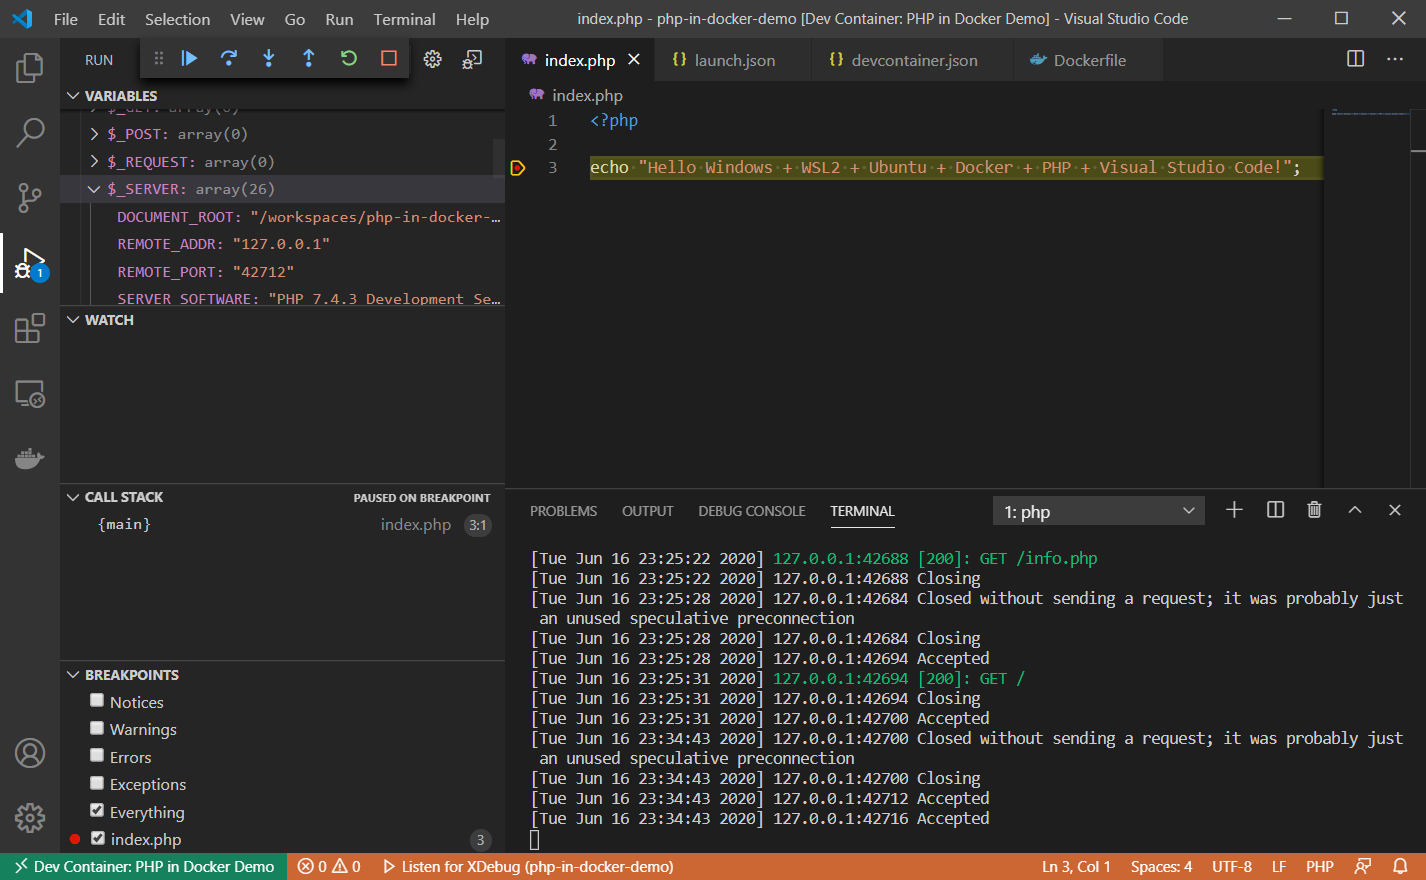Viewport: 1426px width, 880px height.
Task: Open the Source Control view
Action: [30, 197]
